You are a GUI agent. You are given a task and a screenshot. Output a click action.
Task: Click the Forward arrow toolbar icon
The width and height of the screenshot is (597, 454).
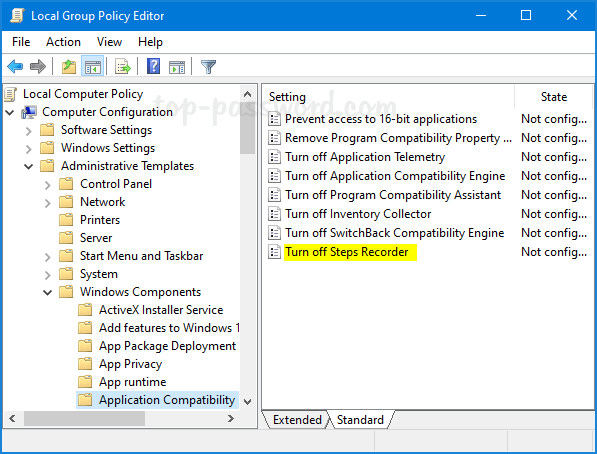point(38,67)
